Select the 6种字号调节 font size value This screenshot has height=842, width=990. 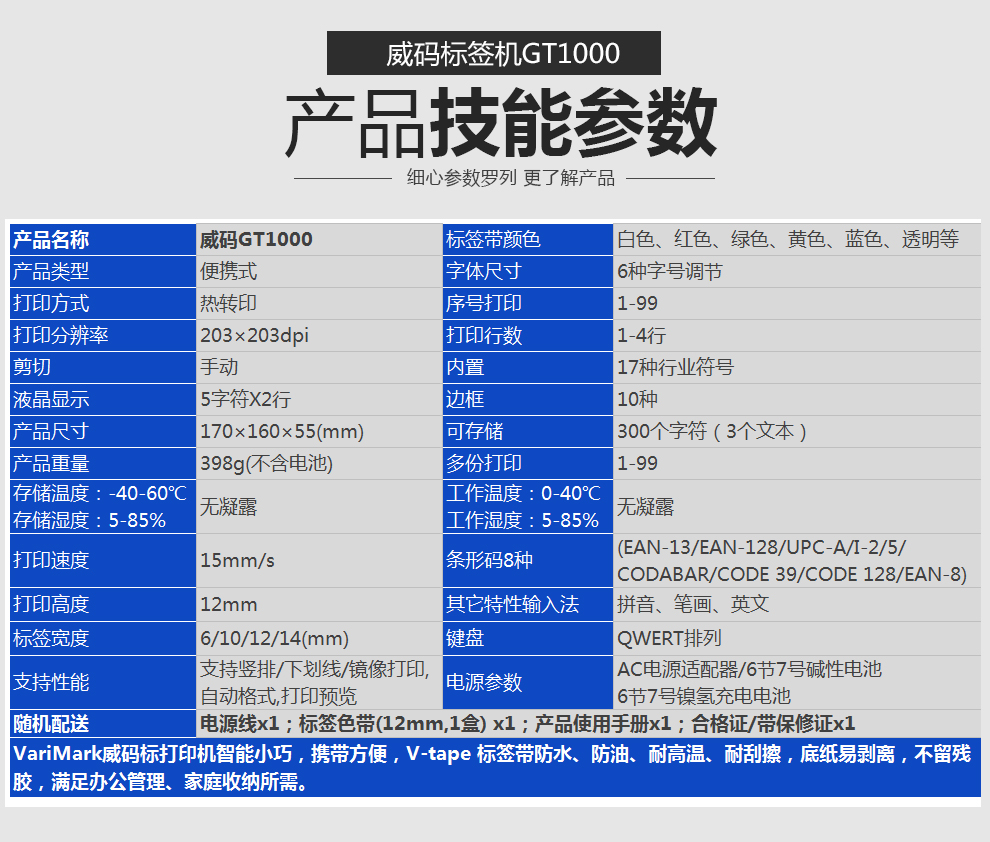pos(669,272)
